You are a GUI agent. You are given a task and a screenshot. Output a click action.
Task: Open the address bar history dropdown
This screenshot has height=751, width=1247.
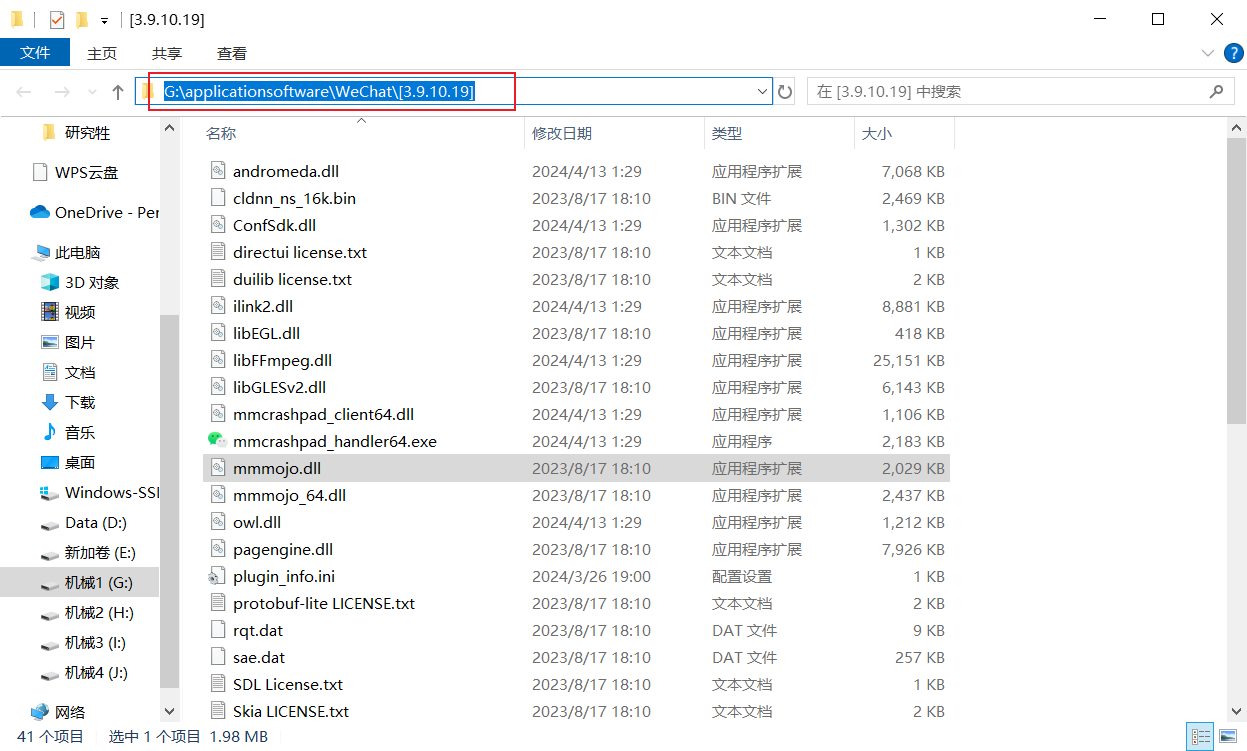point(762,92)
